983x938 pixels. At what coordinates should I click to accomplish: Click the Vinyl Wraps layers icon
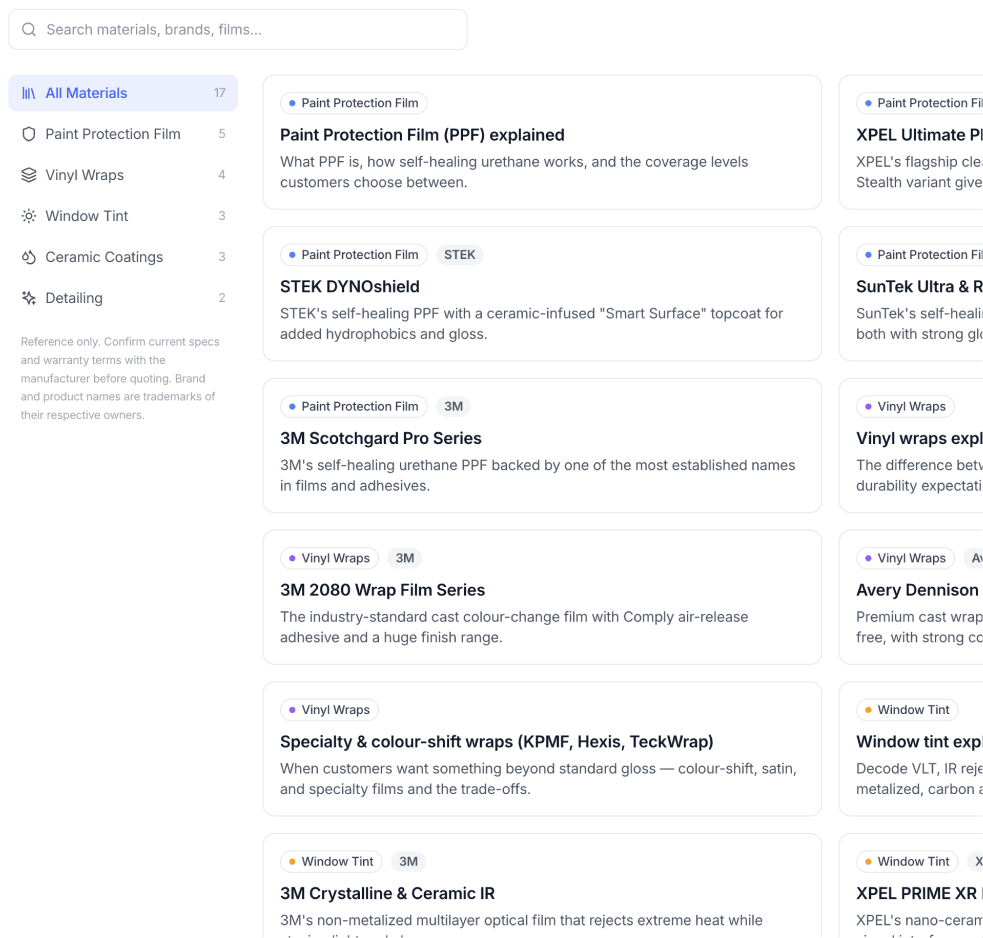coord(29,175)
